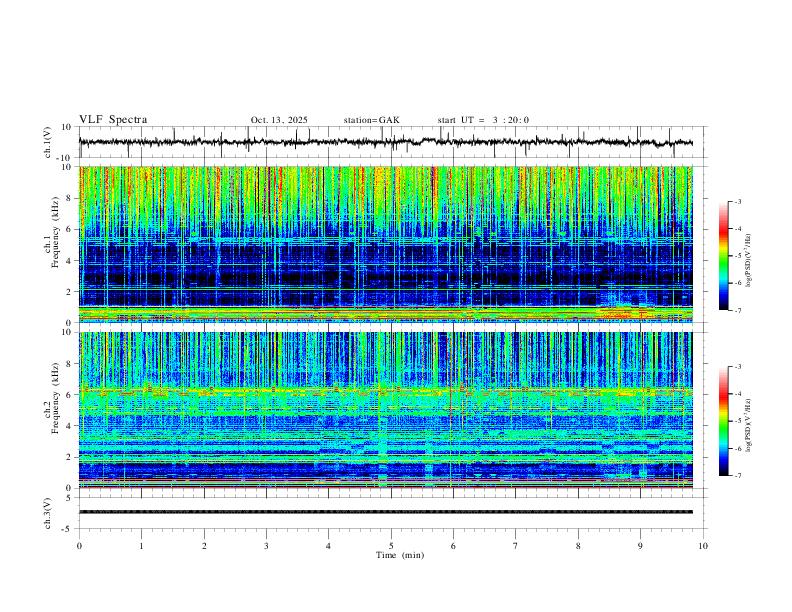Screen dimensions: 792x612
Task: Click the "VLF Spectra" plot title
Action: (x=113, y=120)
